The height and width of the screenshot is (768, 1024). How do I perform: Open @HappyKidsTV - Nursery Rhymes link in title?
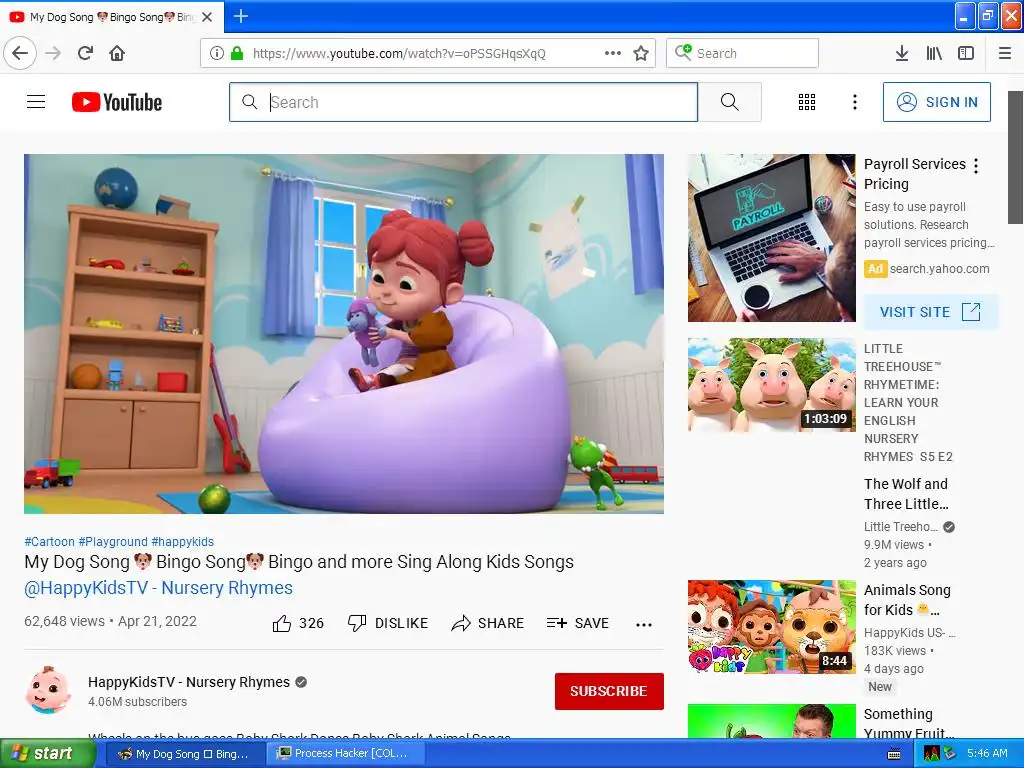[x=158, y=588]
